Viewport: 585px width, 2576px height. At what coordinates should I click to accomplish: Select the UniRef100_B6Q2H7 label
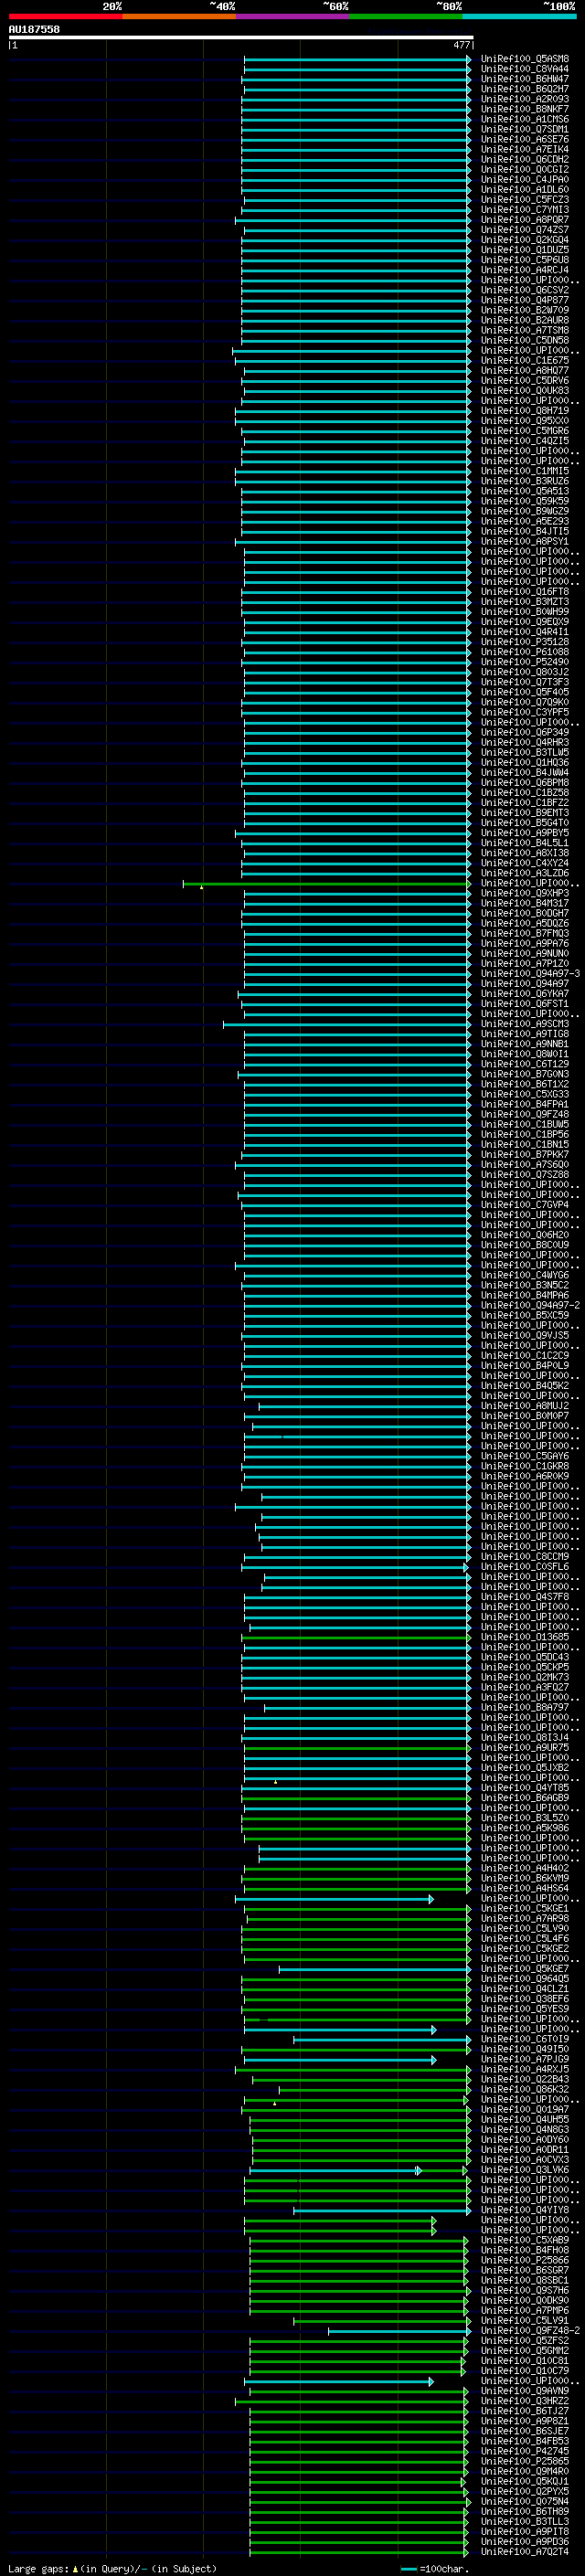[525, 89]
